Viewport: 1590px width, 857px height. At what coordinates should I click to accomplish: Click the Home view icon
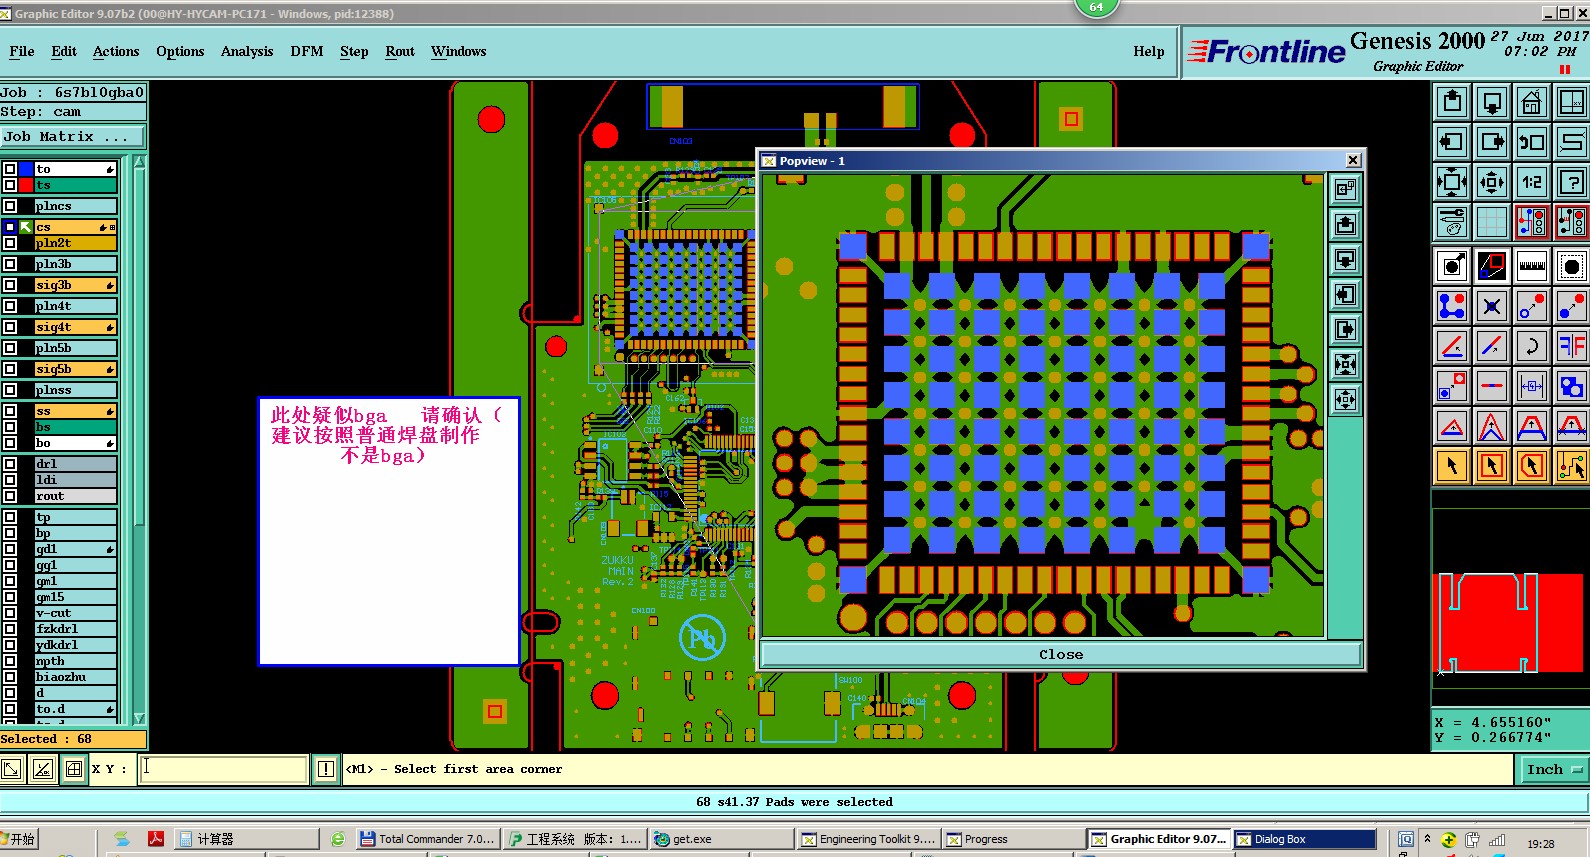[1532, 102]
